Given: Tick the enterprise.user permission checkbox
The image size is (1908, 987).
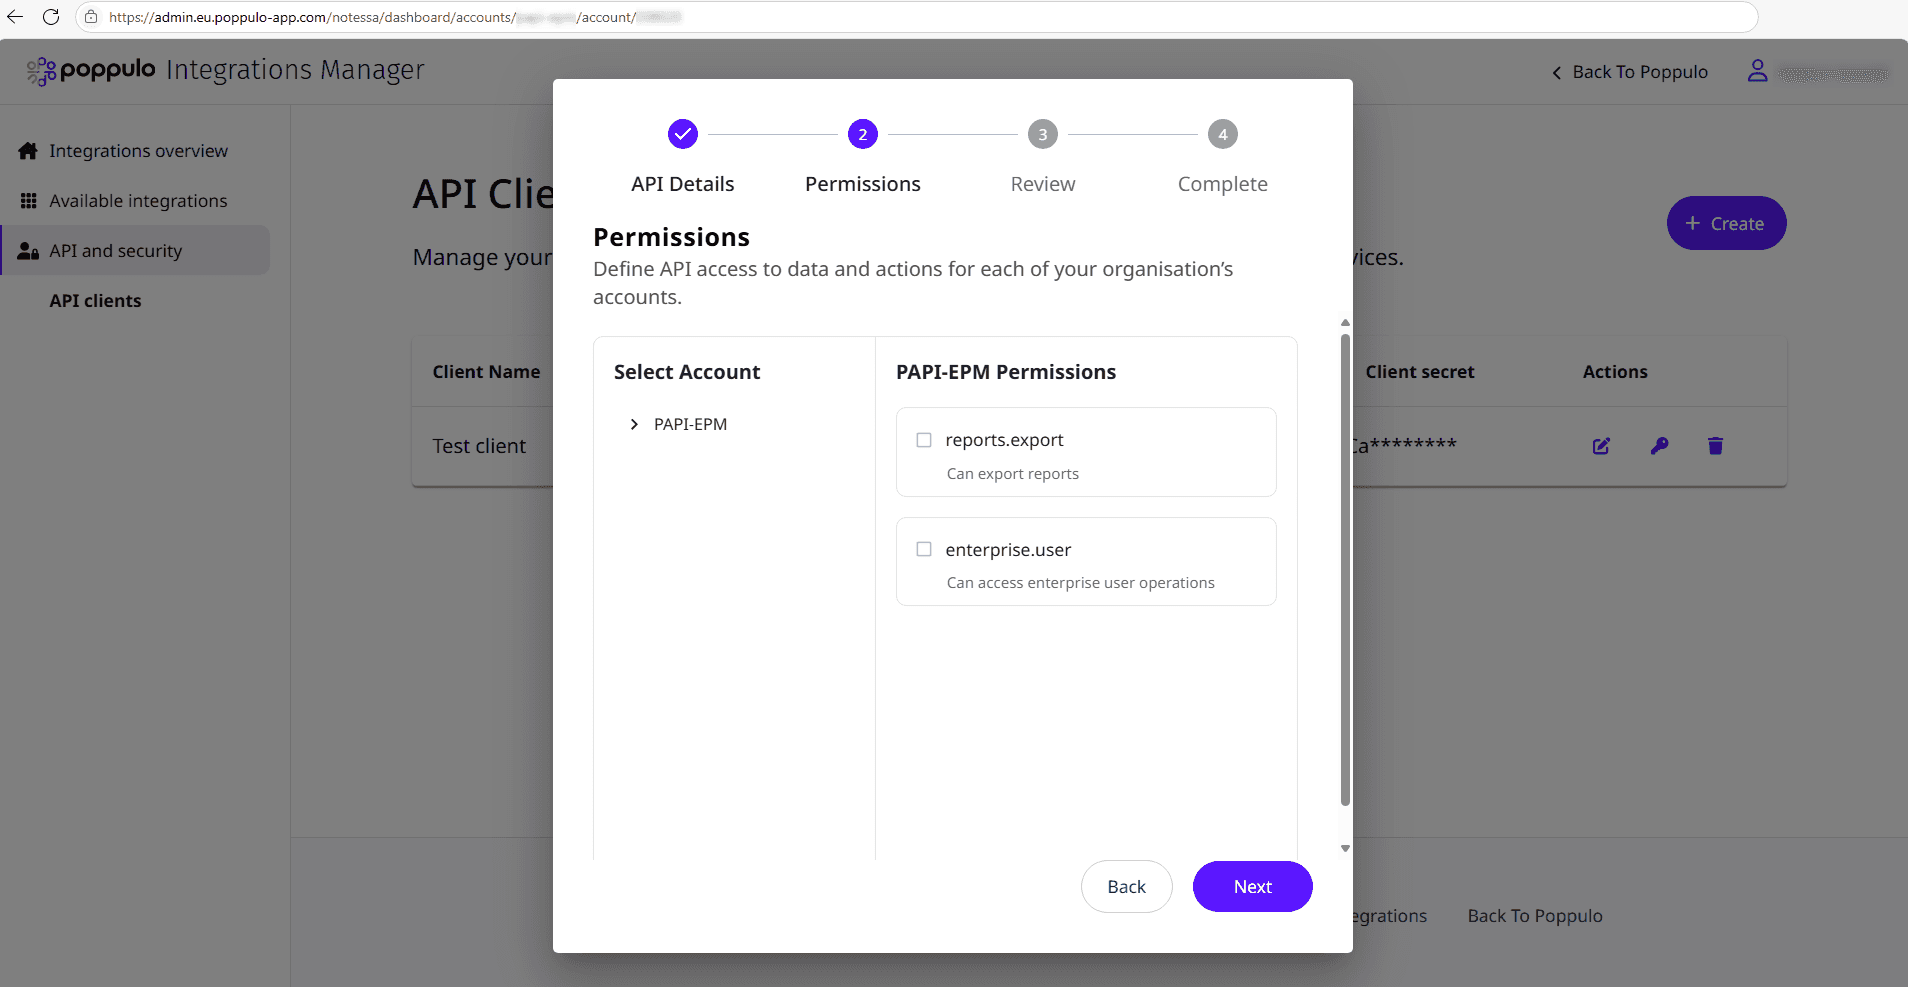Looking at the screenshot, I should pyautogui.click(x=924, y=549).
